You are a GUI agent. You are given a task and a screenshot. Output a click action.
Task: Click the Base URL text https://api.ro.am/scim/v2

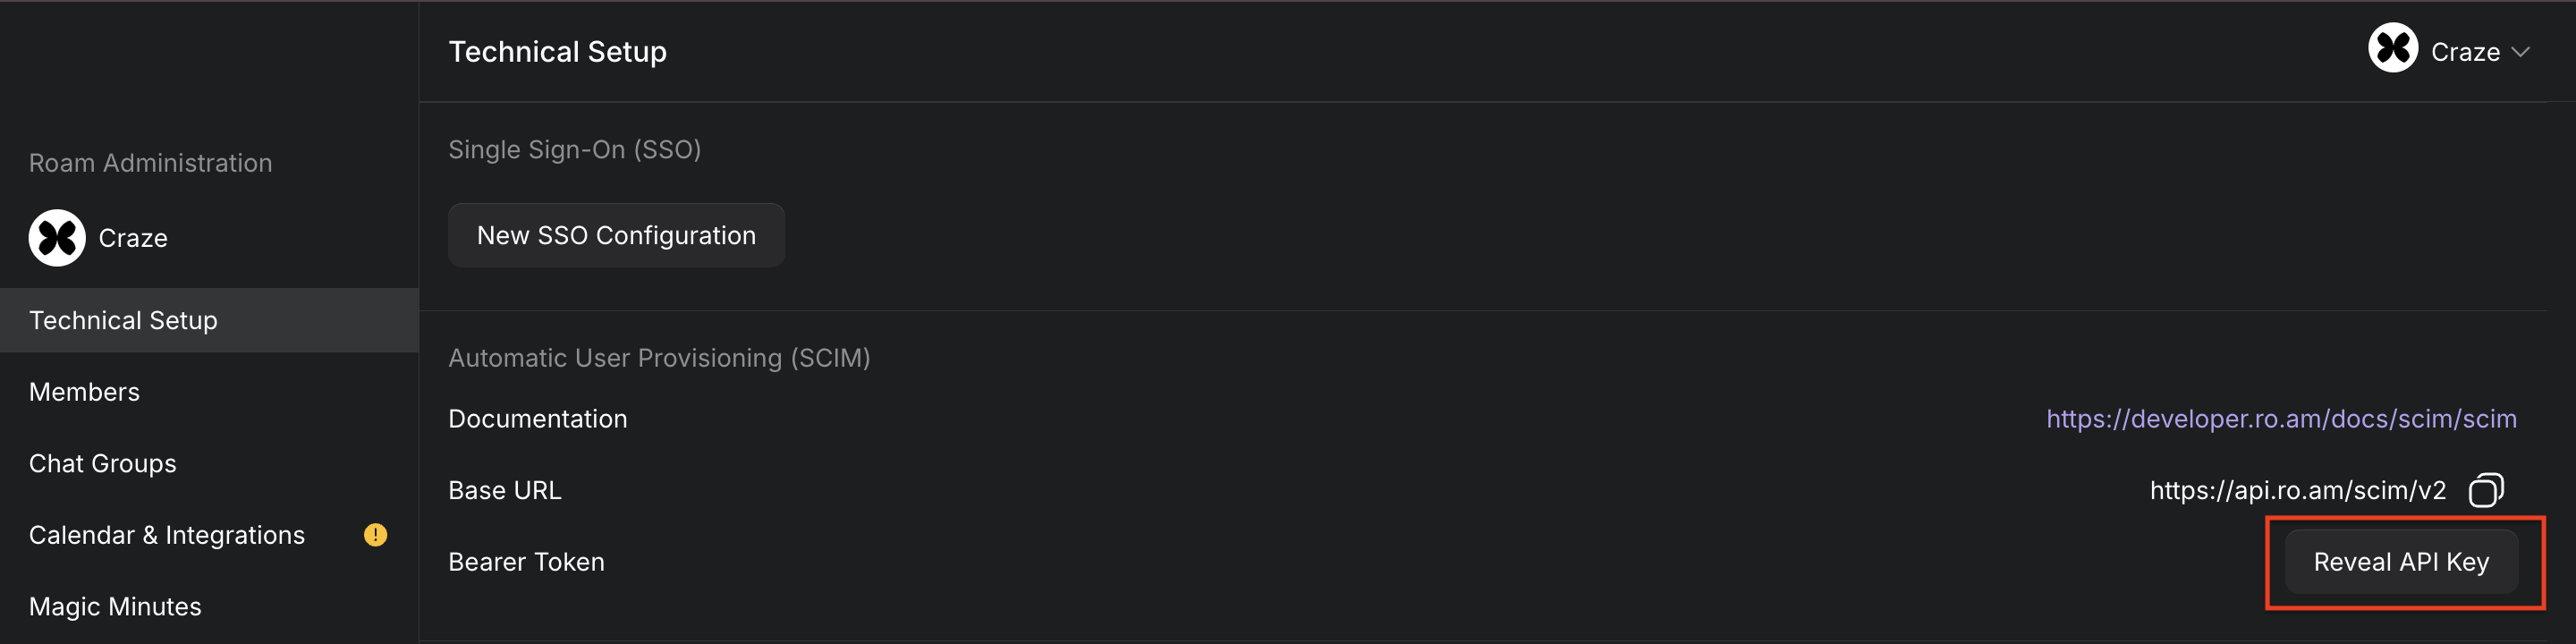[x=2298, y=490]
